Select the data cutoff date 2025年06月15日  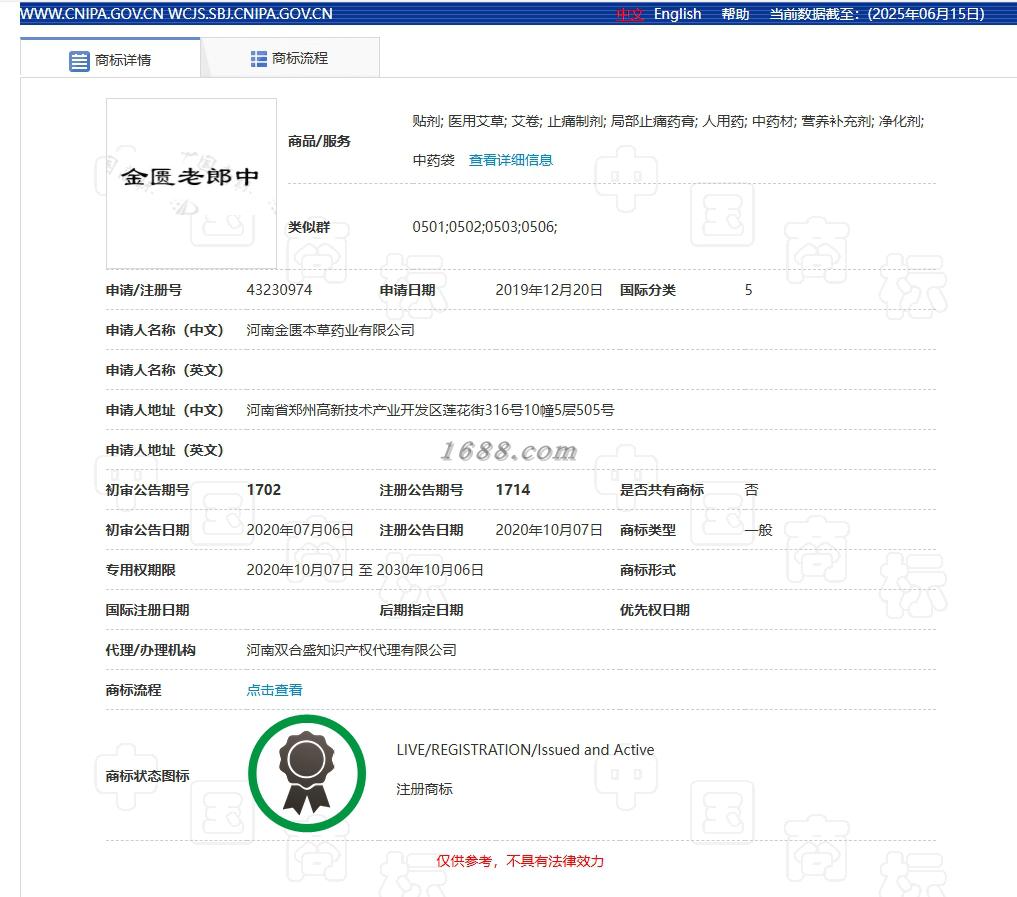(x=926, y=14)
